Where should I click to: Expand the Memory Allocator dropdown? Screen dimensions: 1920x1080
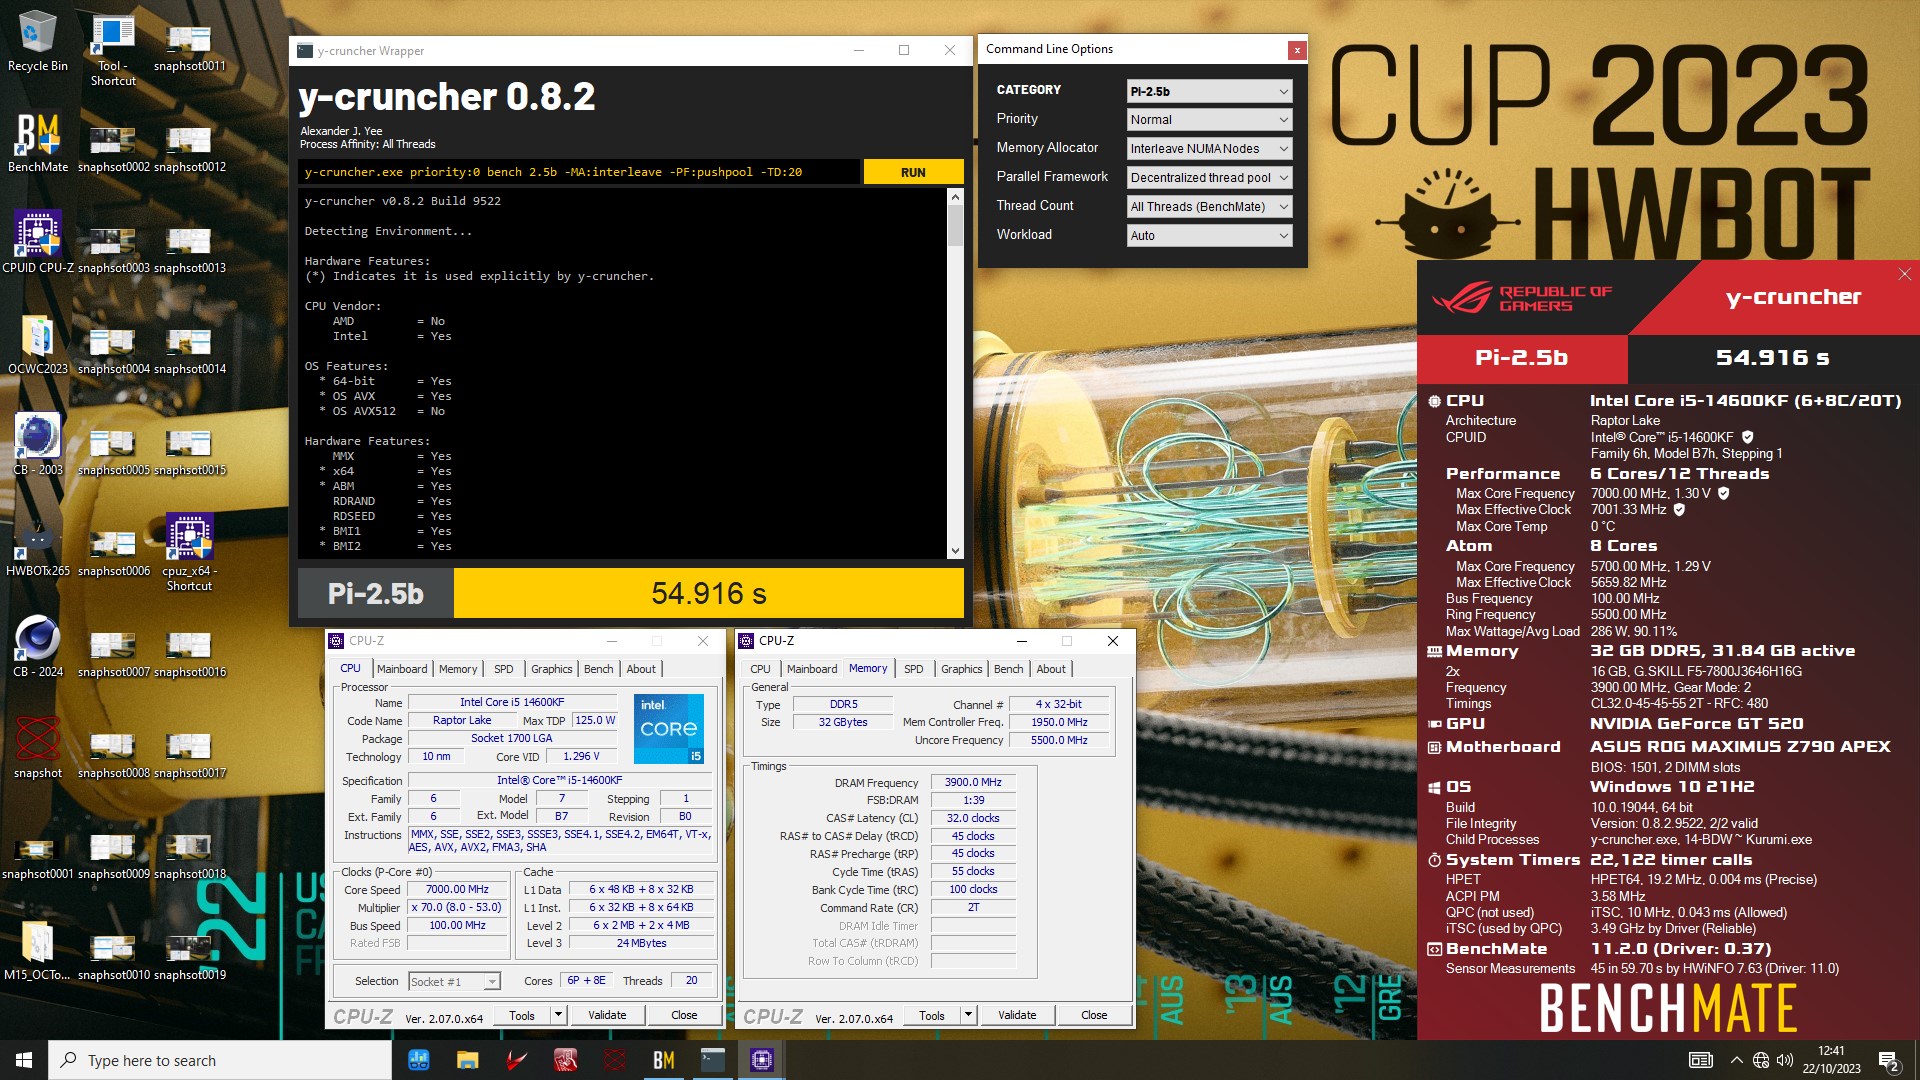[1209, 148]
